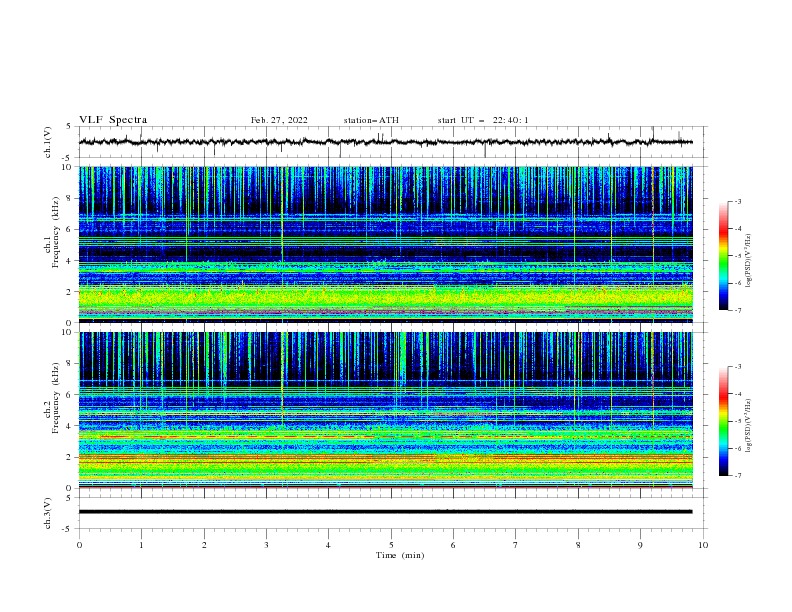The width and height of the screenshot is (792, 612).
Task: Click the ch.1 "Frequency (kHz)" axis label
Action: pos(55,233)
